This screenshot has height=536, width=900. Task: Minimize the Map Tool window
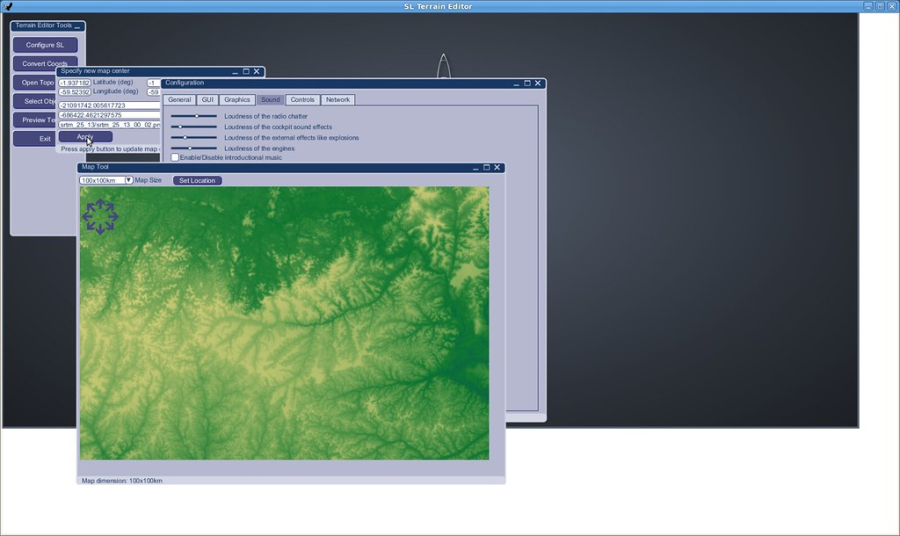[x=475, y=168]
